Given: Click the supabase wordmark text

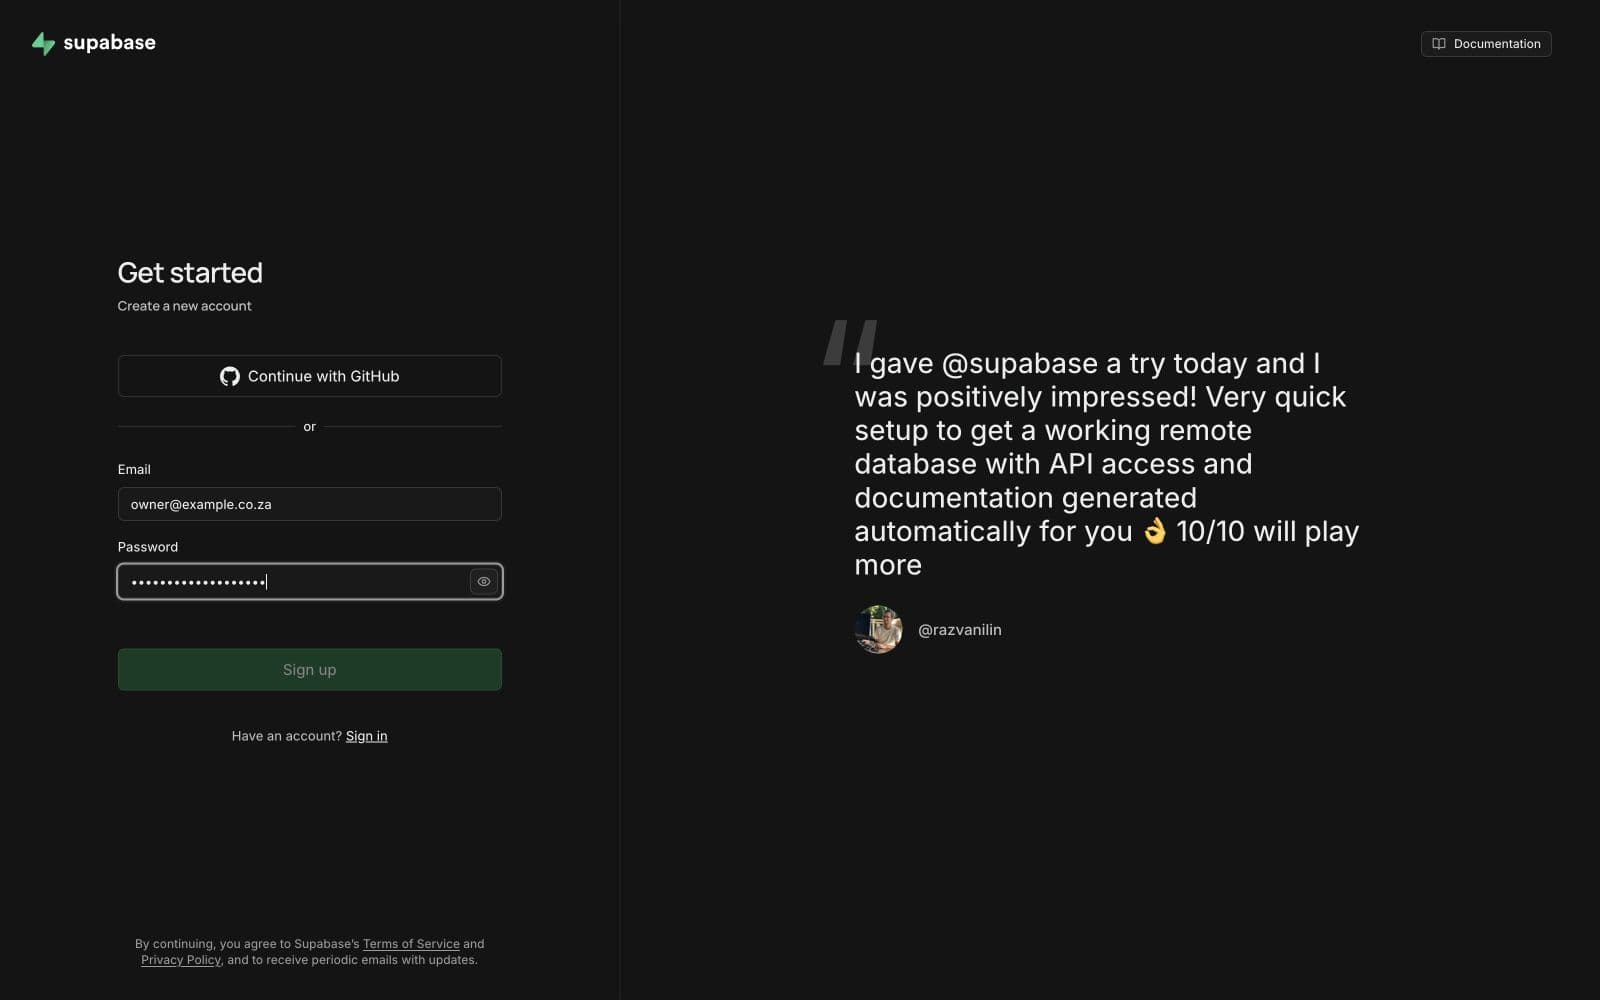Looking at the screenshot, I should [110, 43].
